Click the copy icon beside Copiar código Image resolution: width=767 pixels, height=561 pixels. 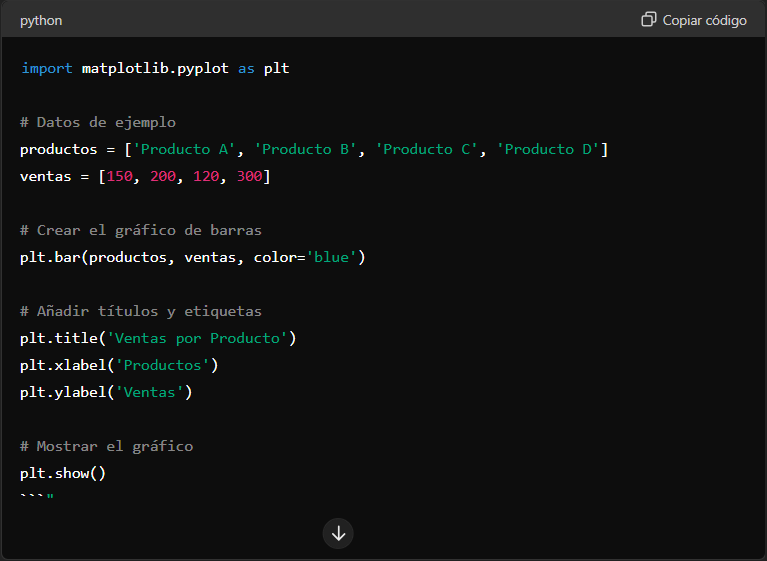649,20
